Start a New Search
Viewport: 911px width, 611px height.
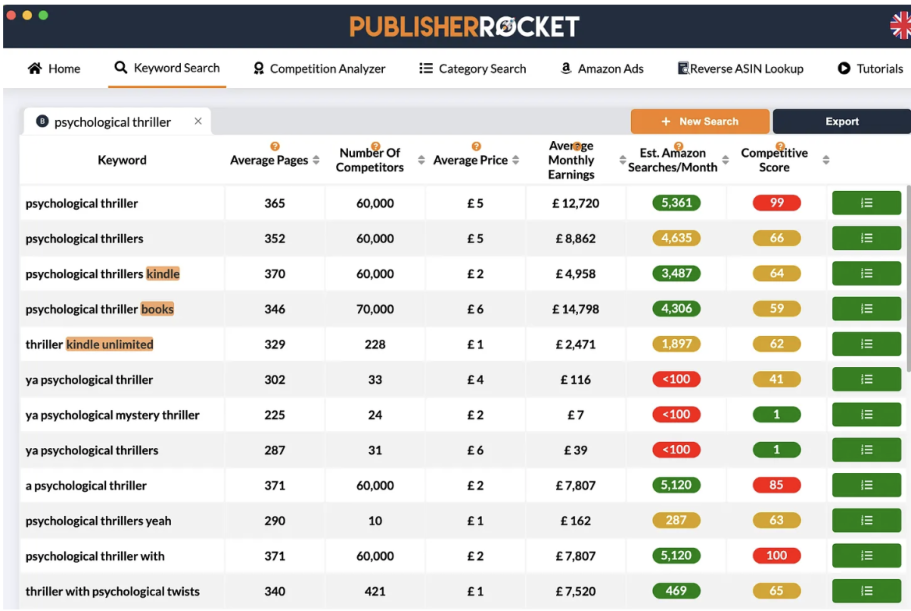[x=699, y=121]
